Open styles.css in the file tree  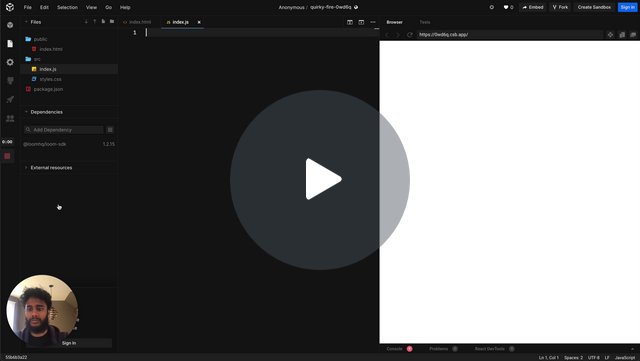[x=50, y=79]
